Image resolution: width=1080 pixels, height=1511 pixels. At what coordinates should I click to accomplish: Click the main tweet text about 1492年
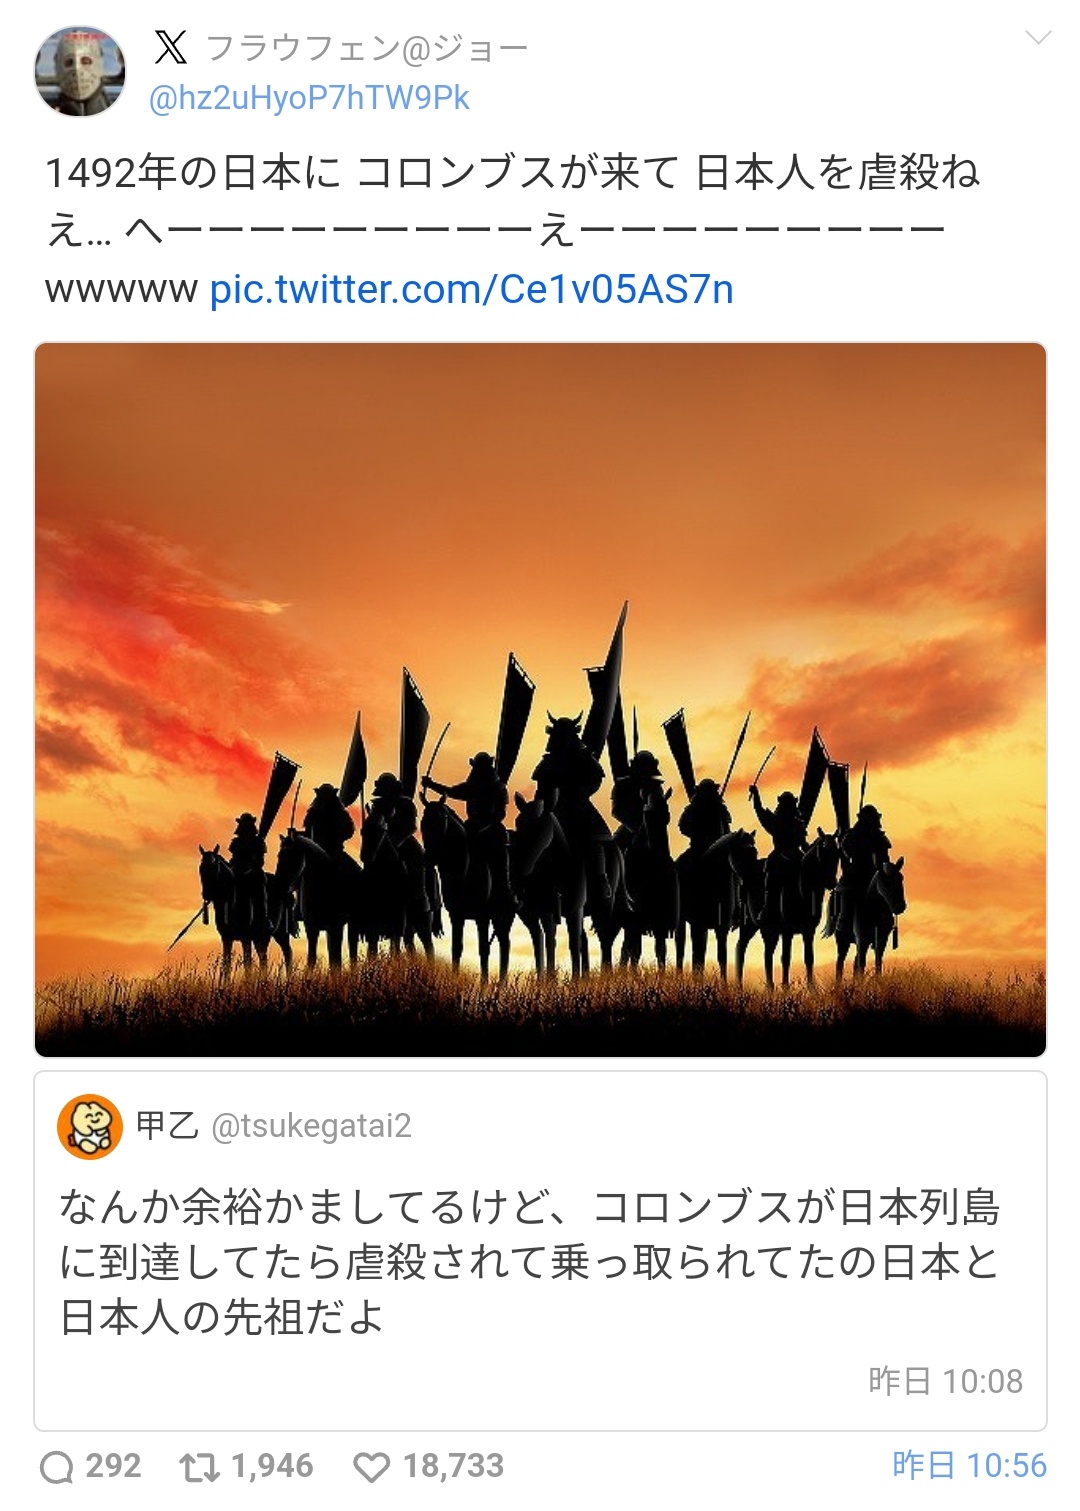pos(512,231)
